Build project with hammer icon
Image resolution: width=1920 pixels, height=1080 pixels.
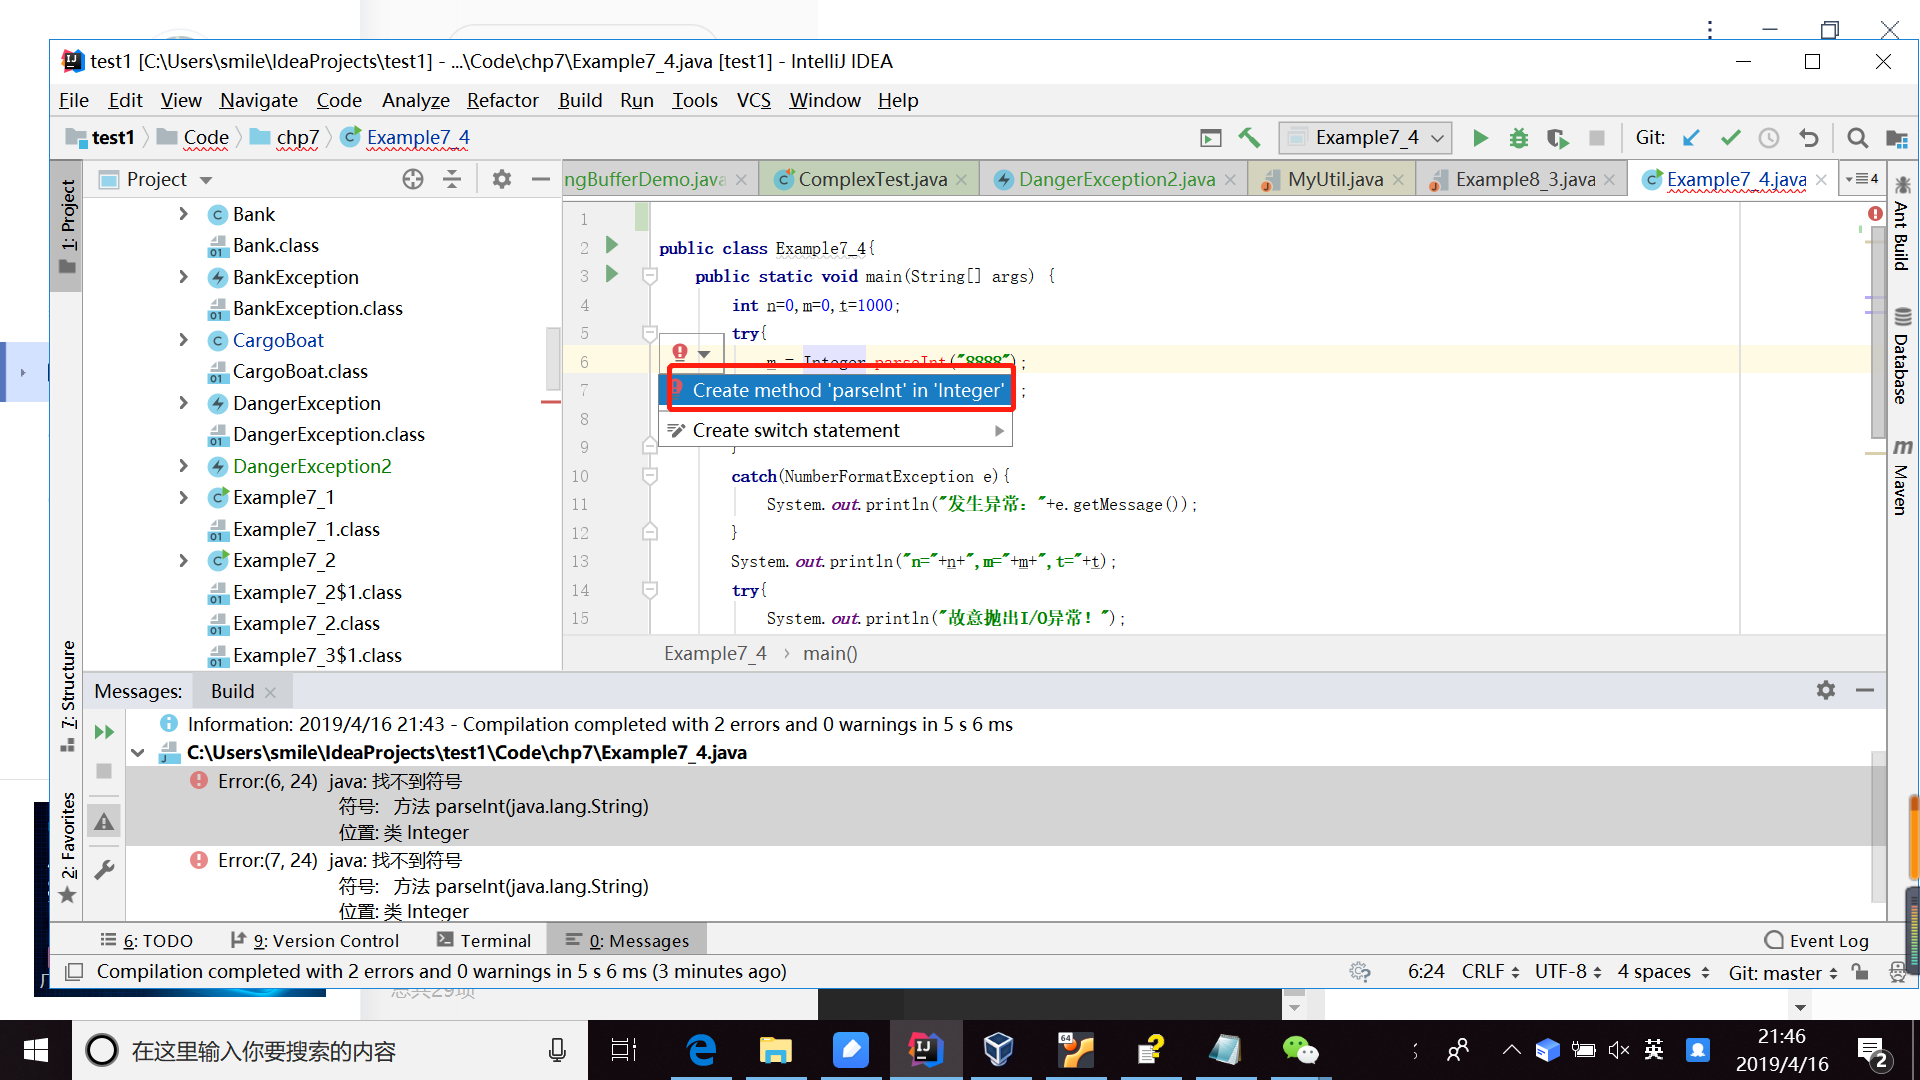click(x=1249, y=138)
